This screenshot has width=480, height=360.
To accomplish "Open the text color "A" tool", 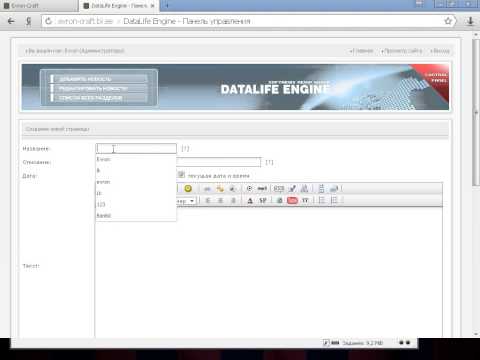I will pyautogui.click(x=250, y=200).
